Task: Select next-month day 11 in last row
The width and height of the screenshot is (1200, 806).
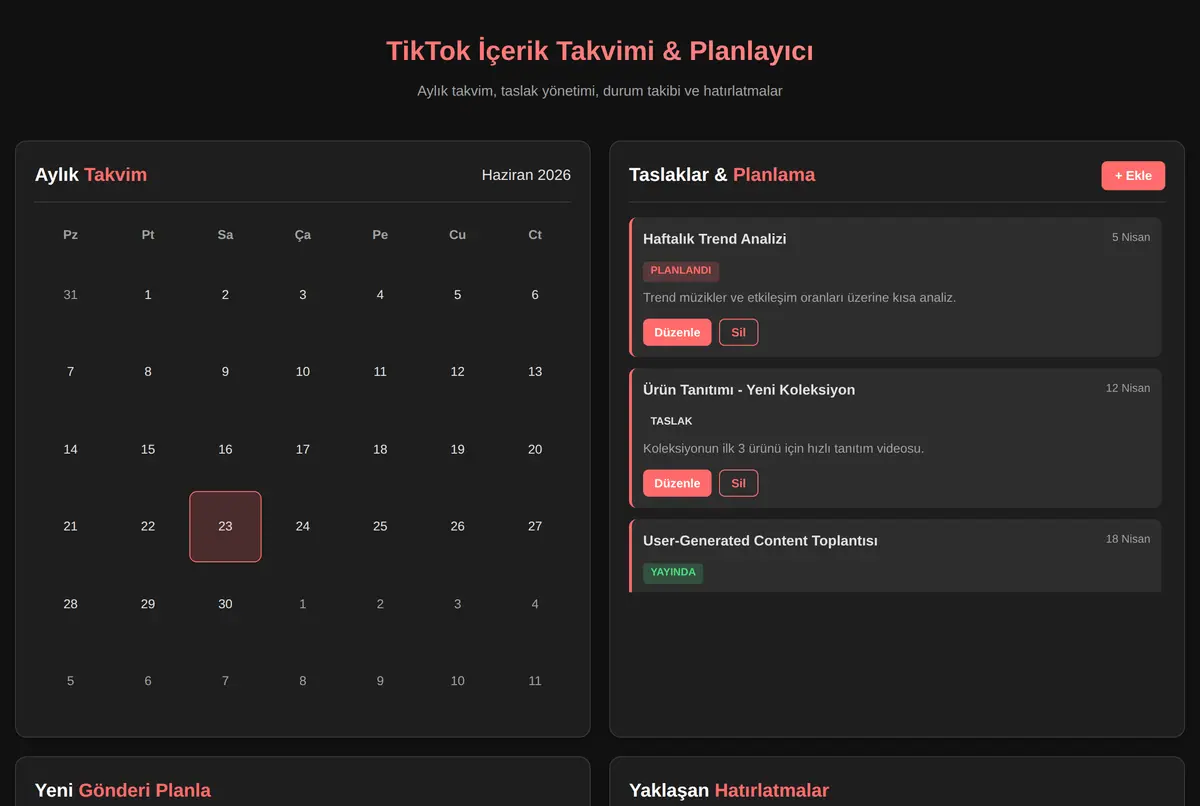Action: pos(535,681)
